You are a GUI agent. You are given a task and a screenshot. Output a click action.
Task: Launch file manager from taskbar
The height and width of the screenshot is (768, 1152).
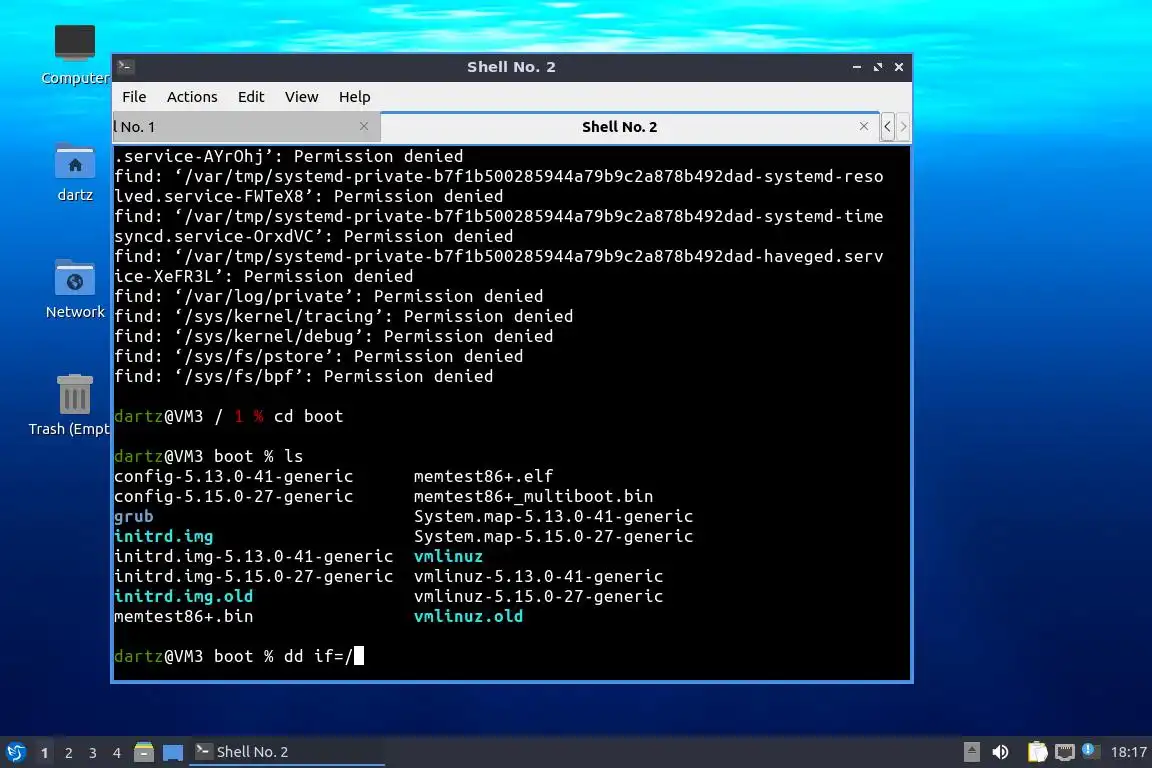[144, 752]
